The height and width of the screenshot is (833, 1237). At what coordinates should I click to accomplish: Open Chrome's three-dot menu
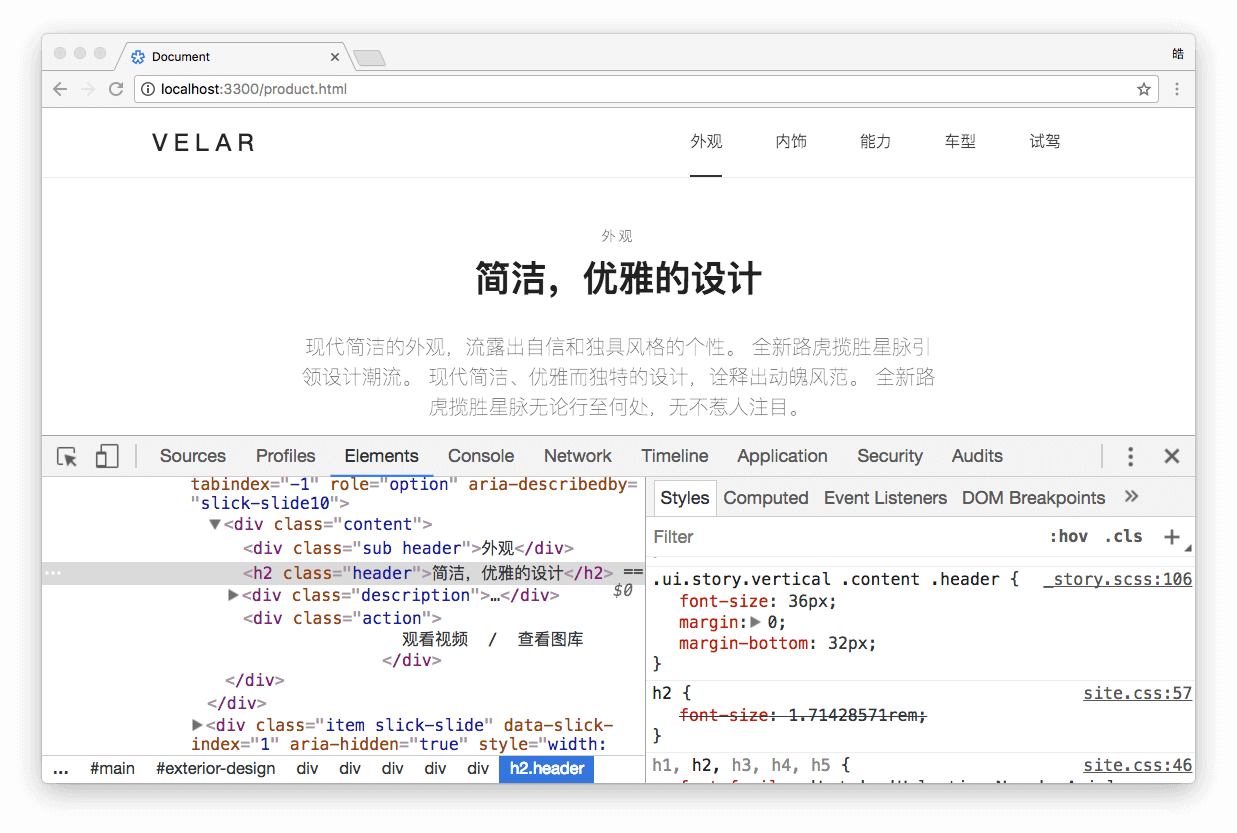pos(1177,89)
